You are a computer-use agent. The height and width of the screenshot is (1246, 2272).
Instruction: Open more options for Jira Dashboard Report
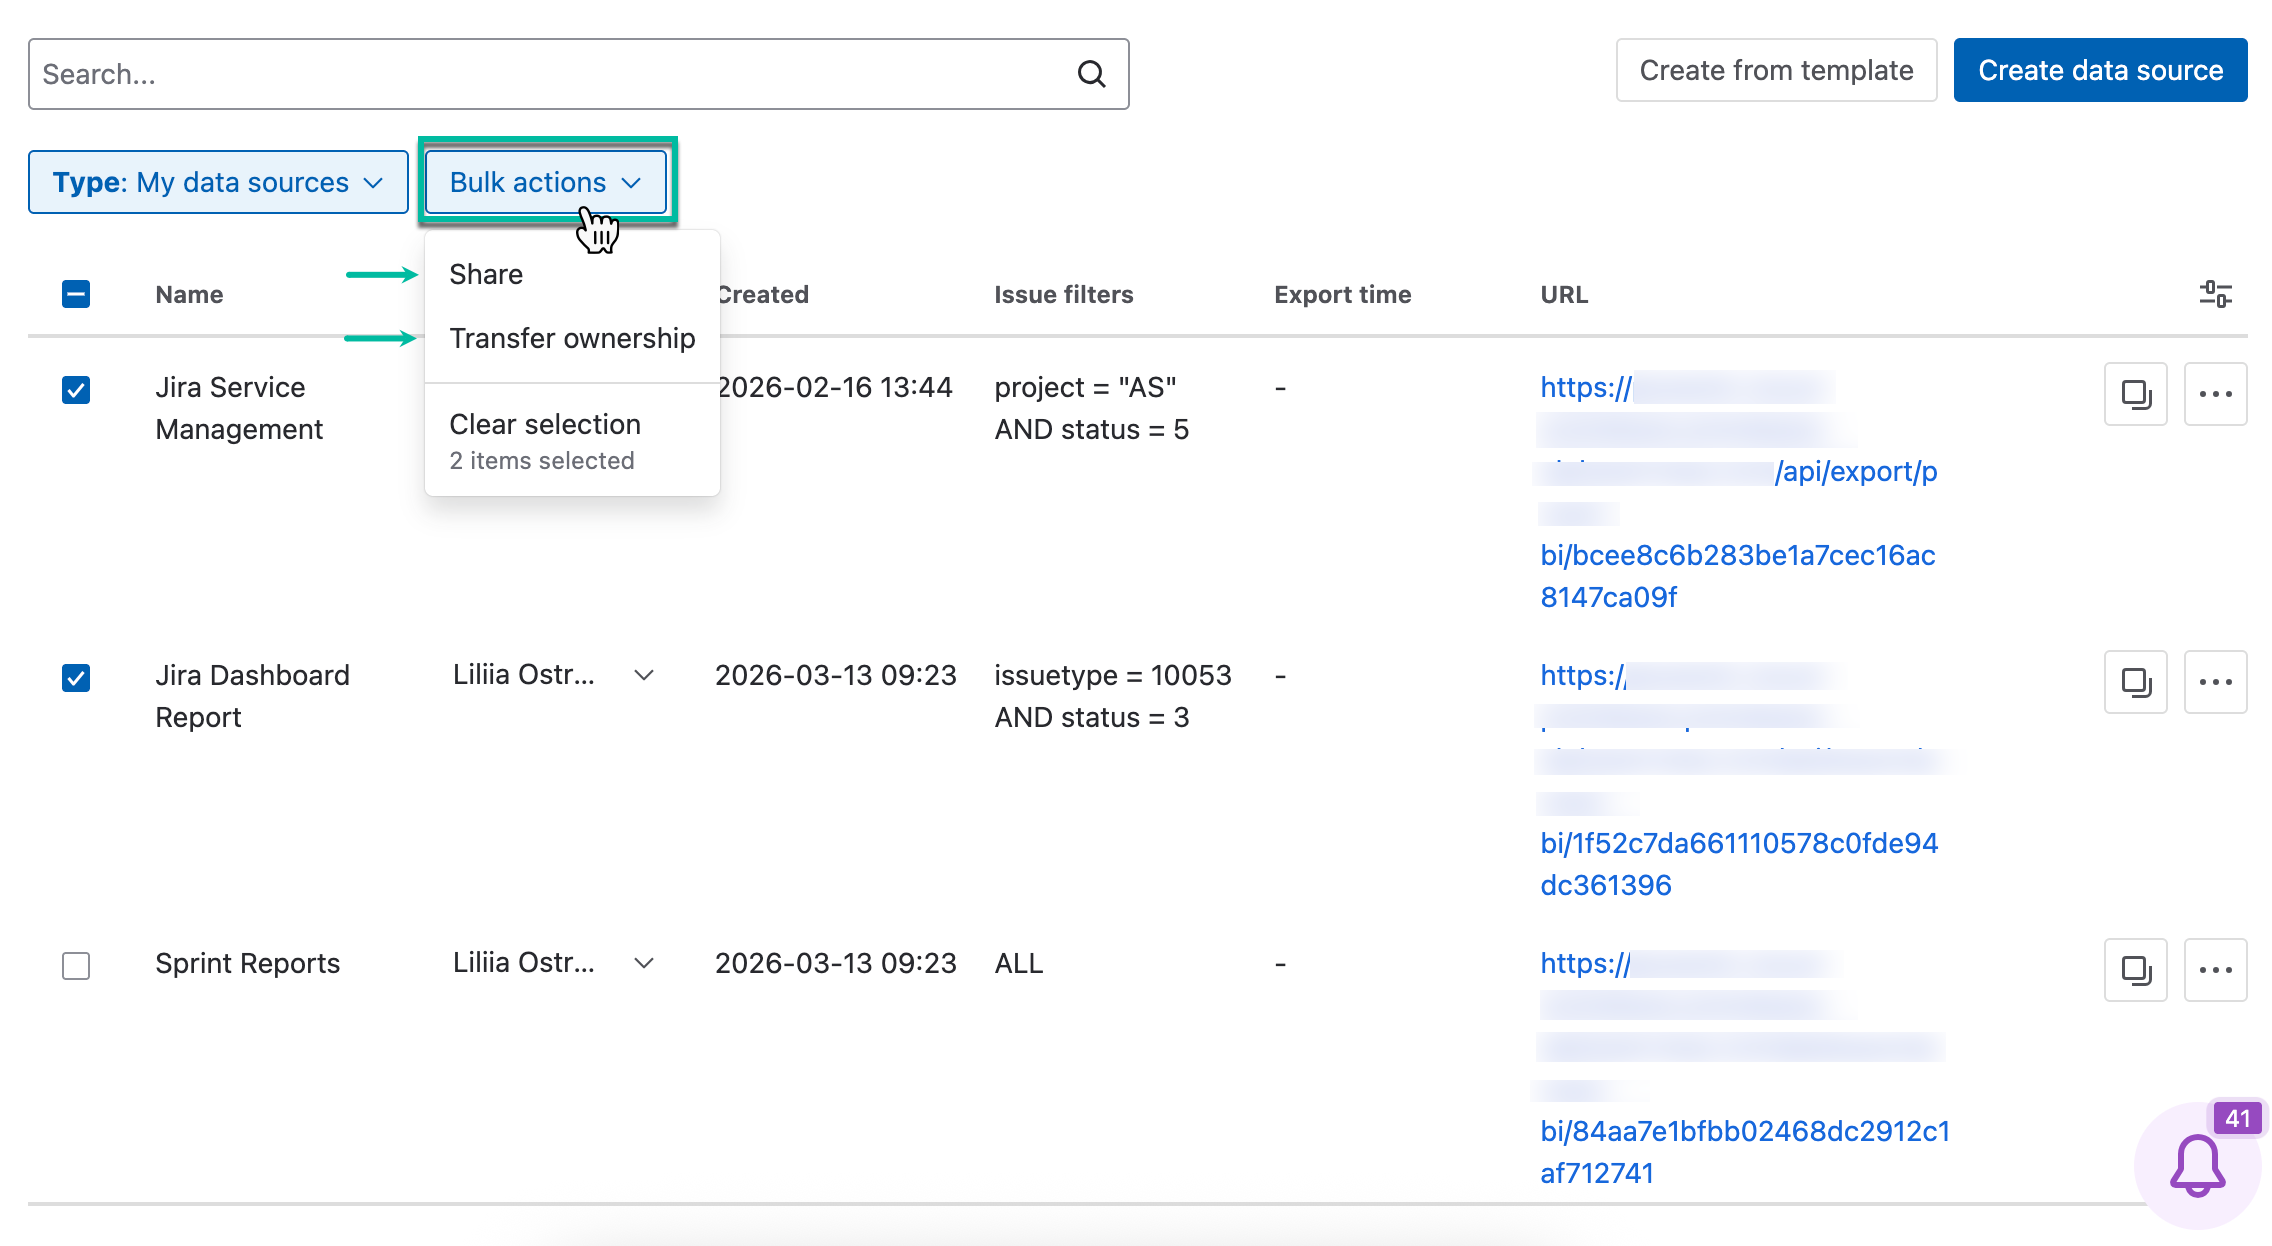click(2215, 682)
